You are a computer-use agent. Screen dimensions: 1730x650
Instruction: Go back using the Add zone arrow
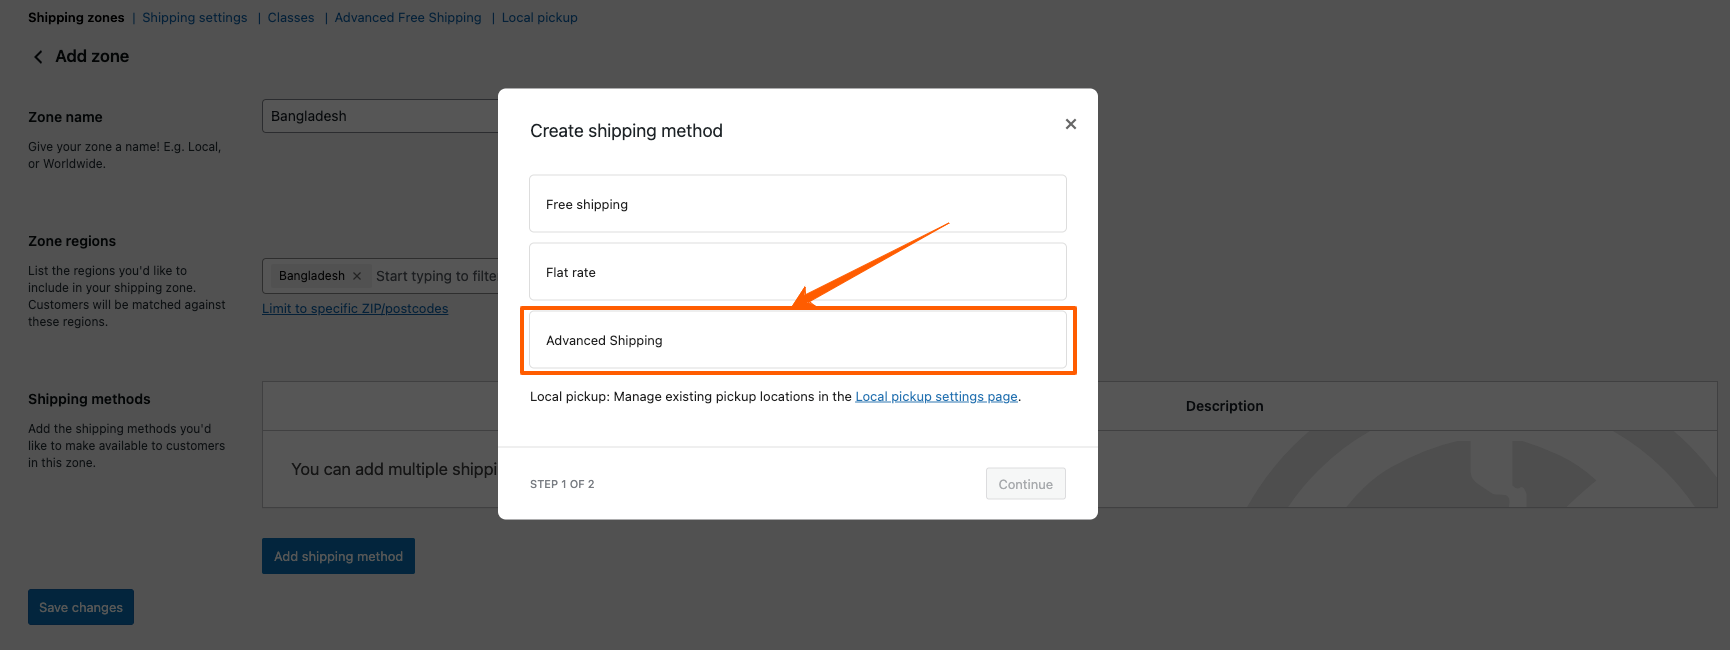(38, 57)
